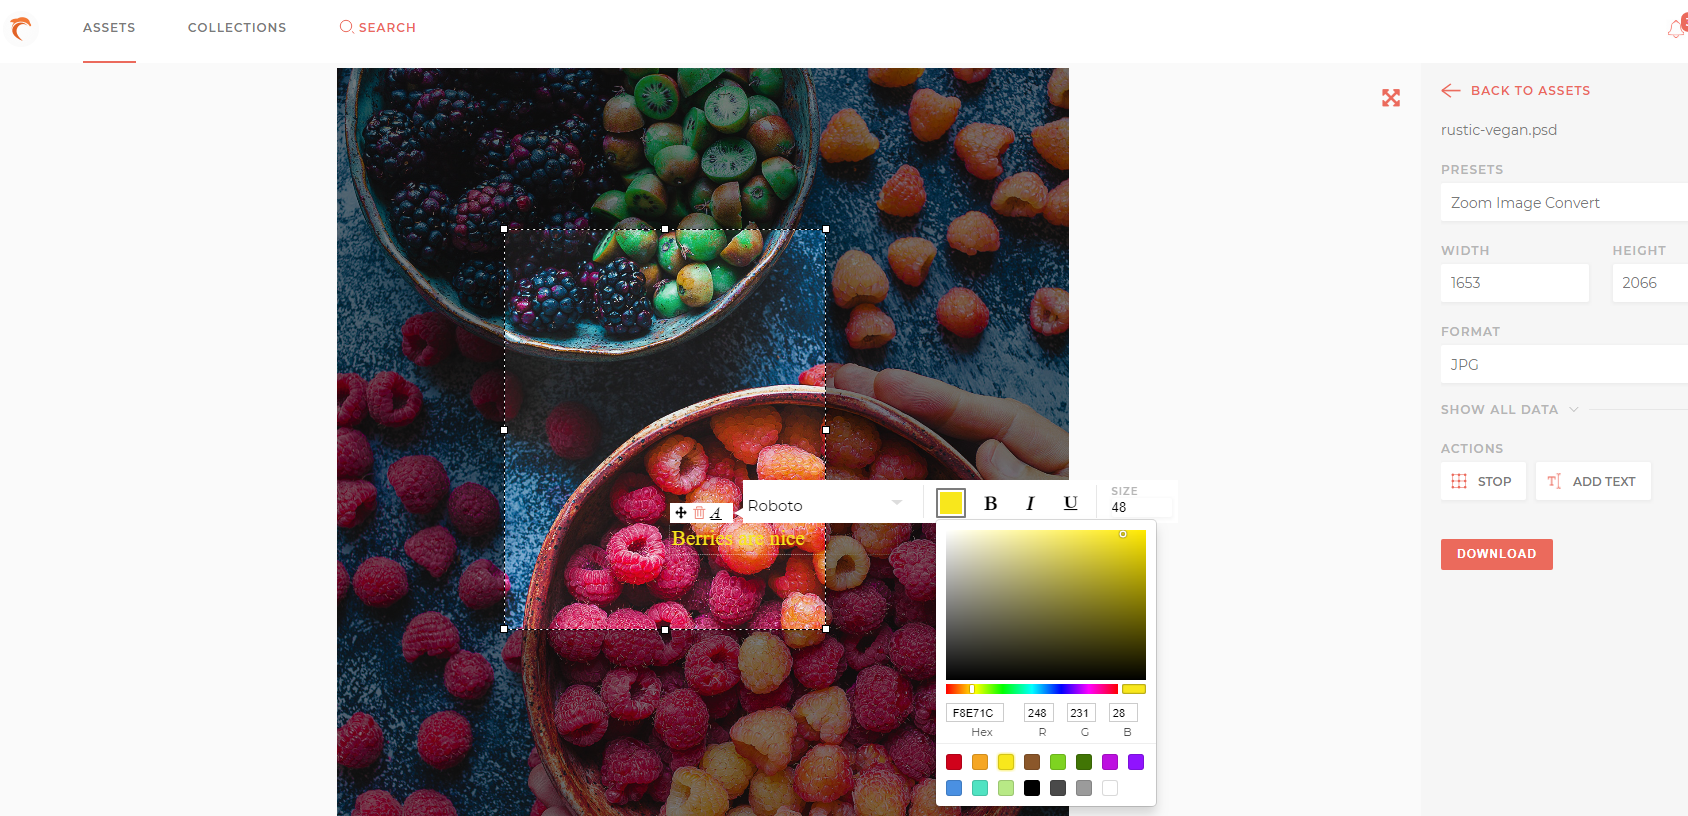Open the Zoom Image Convert presets dropdown

[1564, 202]
